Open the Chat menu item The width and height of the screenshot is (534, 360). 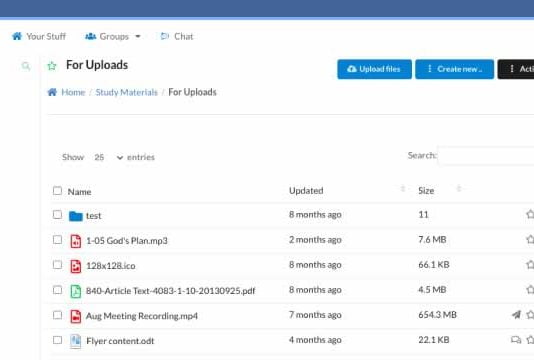pos(177,36)
